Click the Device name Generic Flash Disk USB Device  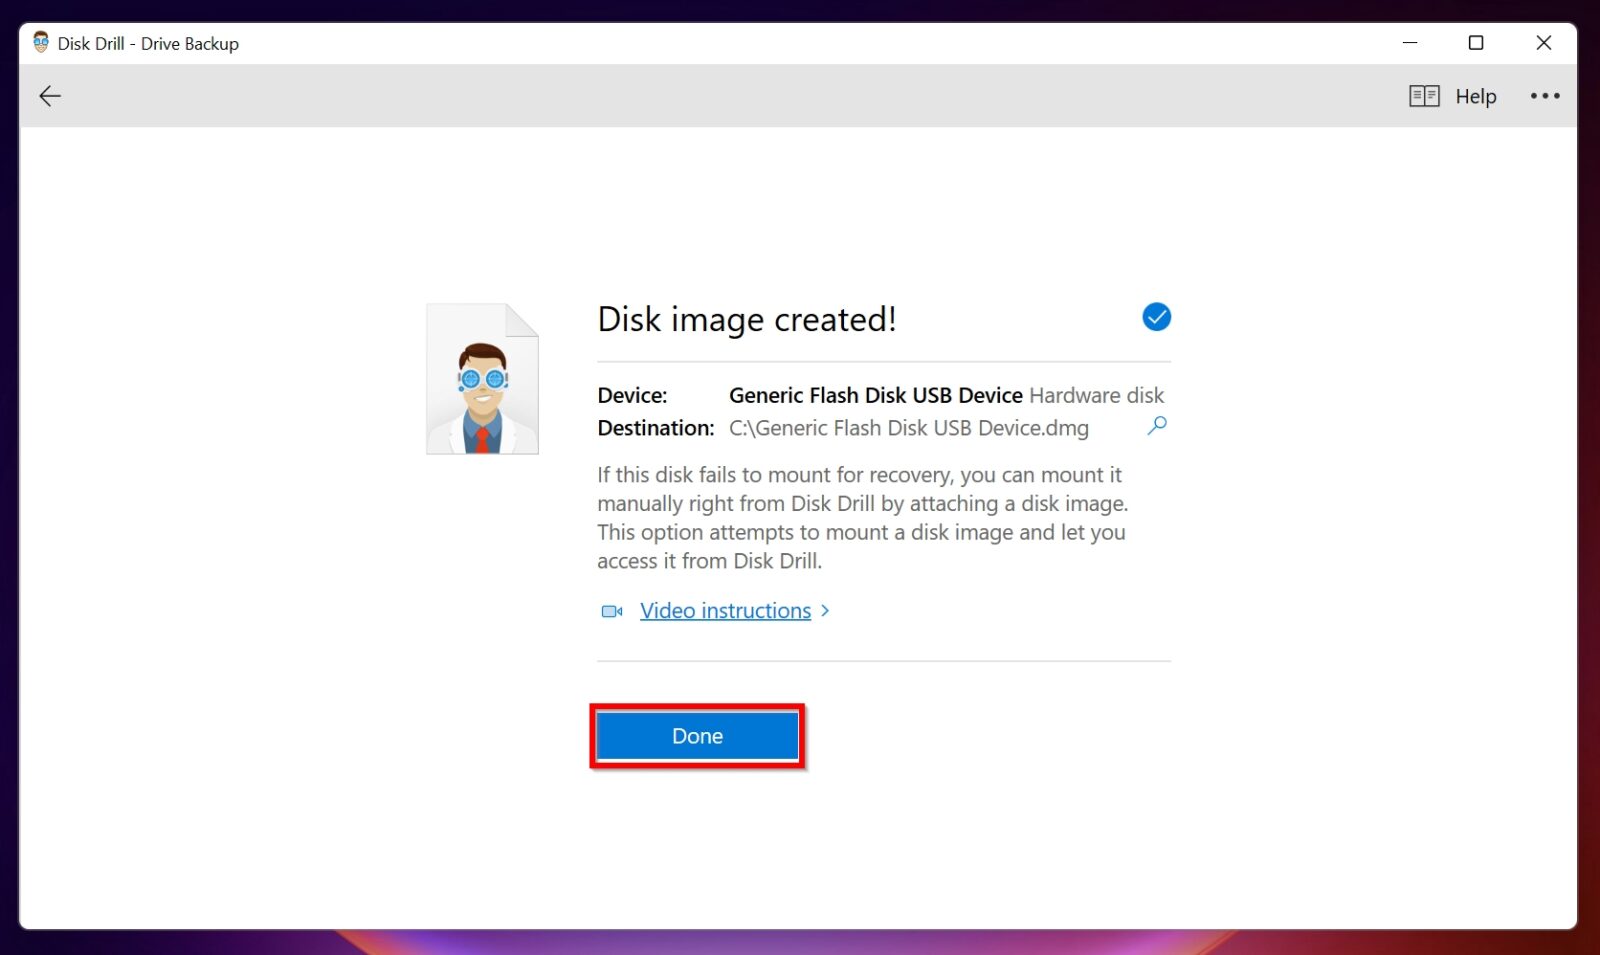(x=875, y=395)
